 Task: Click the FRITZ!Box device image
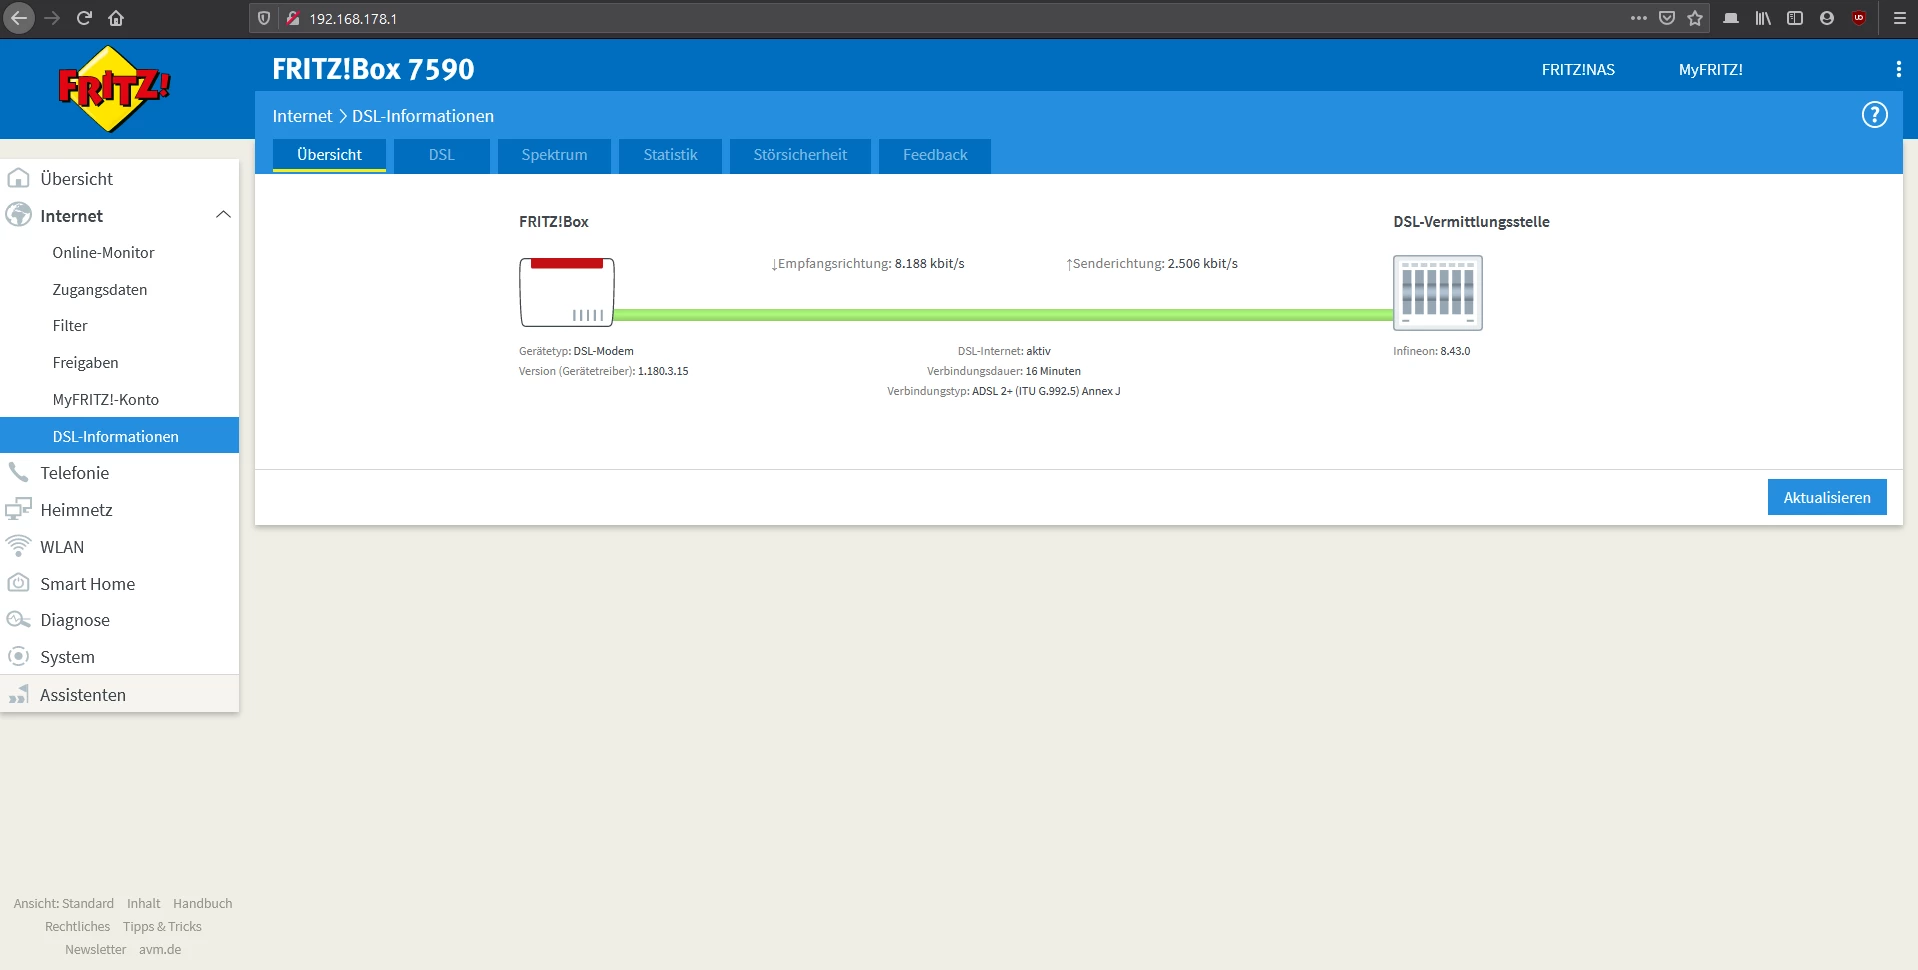[567, 292]
